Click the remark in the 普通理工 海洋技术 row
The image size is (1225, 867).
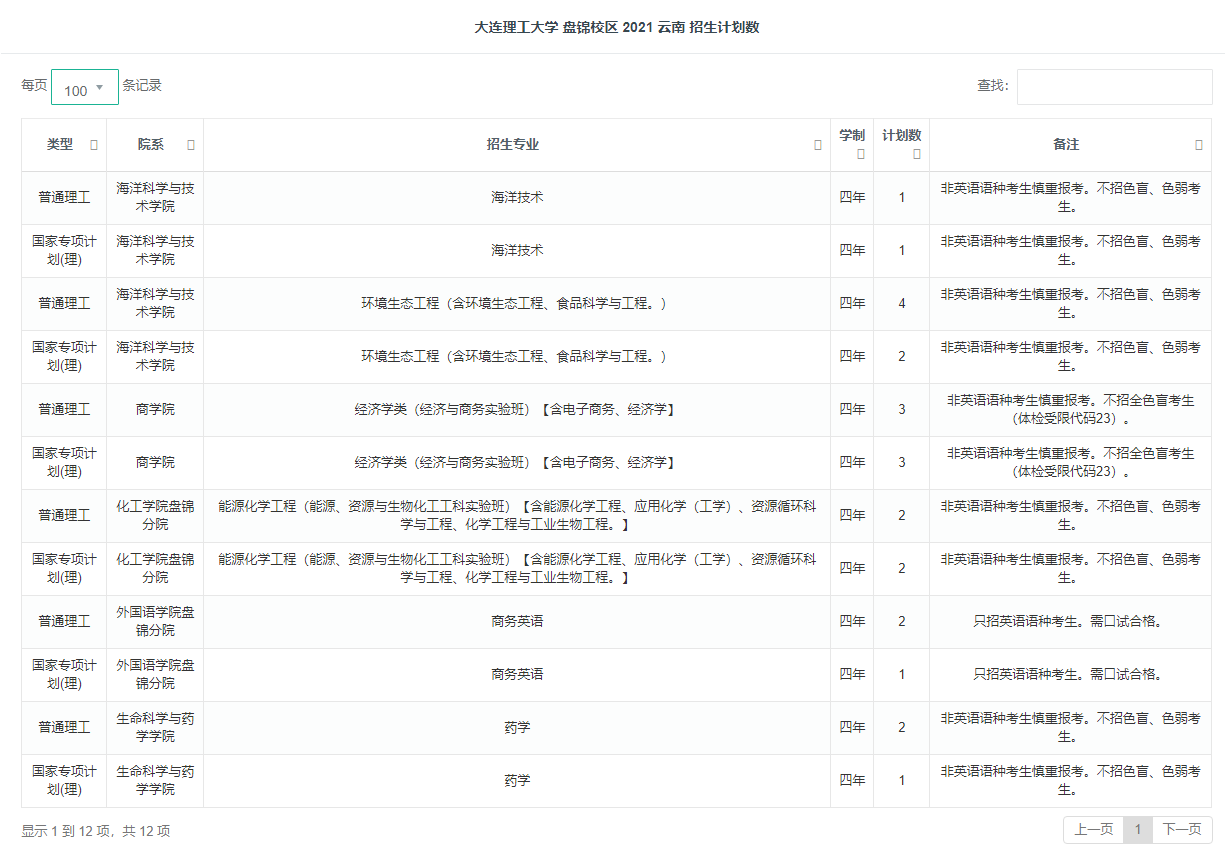pos(1070,198)
